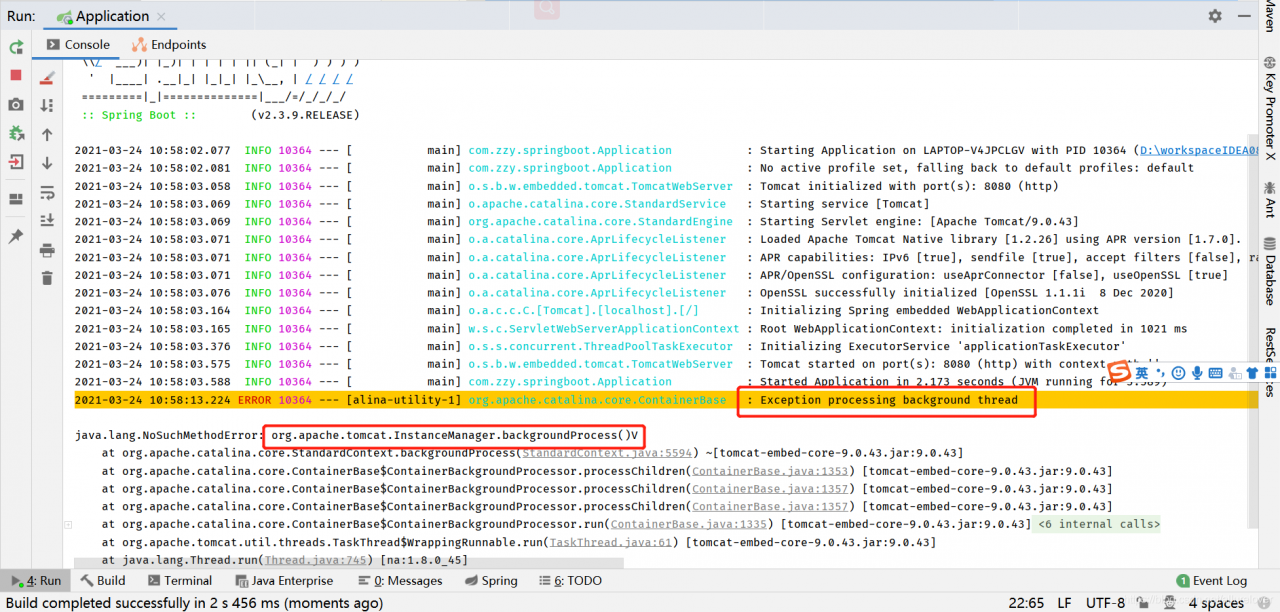Click the (v2.3.9.RELEASE) version text

[x=305, y=115]
